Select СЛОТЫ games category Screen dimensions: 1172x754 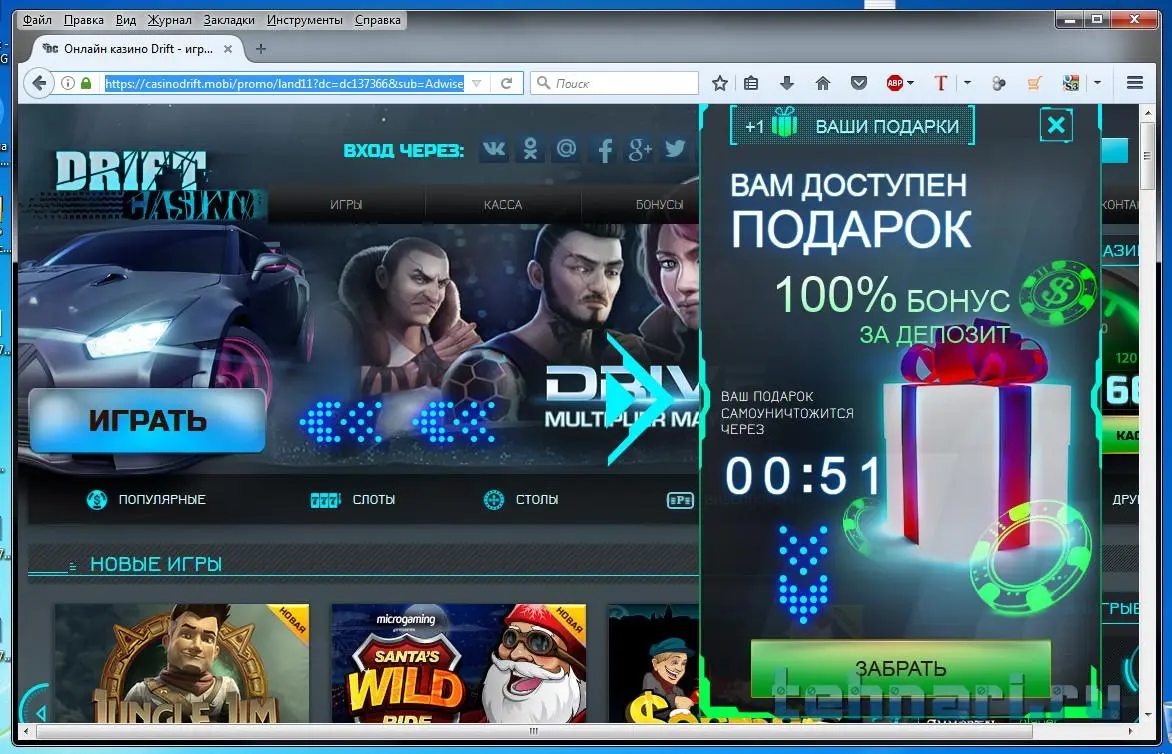point(353,499)
